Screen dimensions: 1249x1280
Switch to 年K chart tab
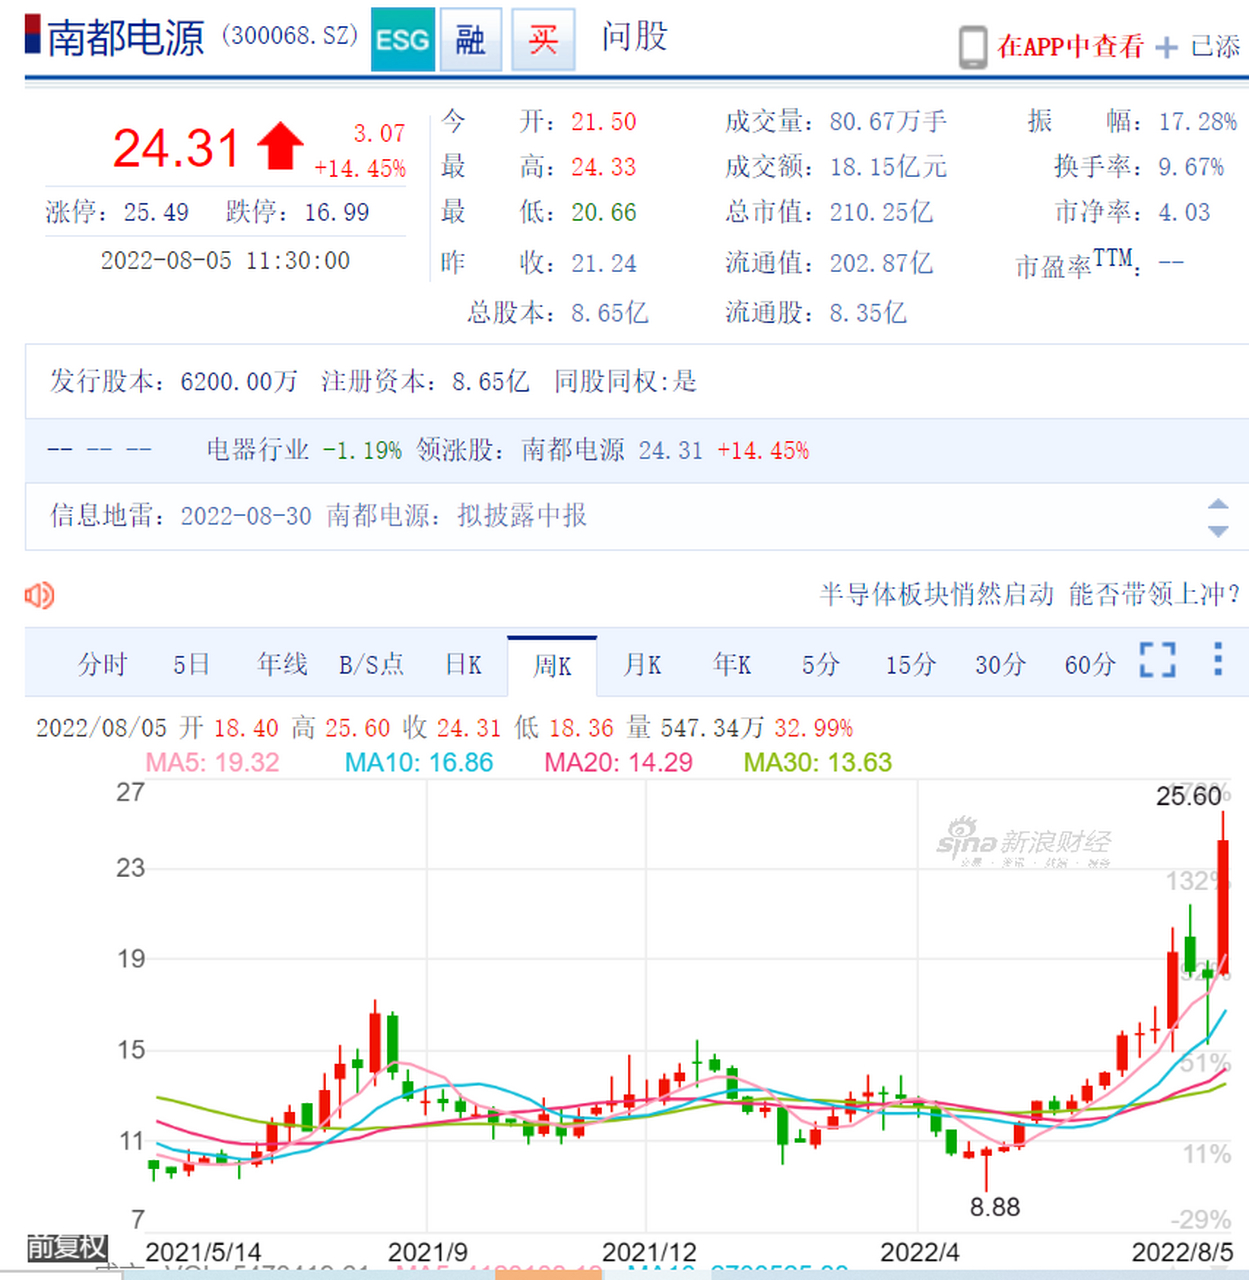click(732, 665)
